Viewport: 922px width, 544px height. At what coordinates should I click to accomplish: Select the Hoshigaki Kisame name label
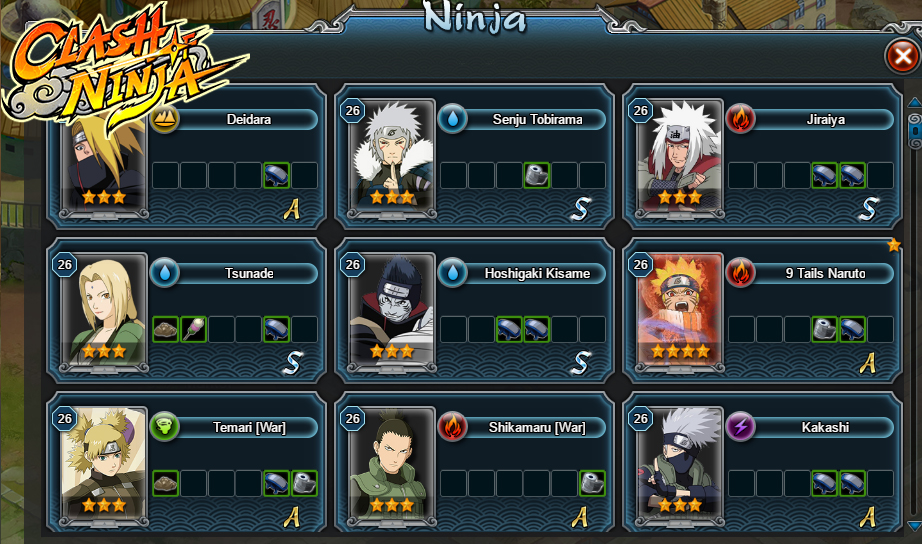(537, 273)
